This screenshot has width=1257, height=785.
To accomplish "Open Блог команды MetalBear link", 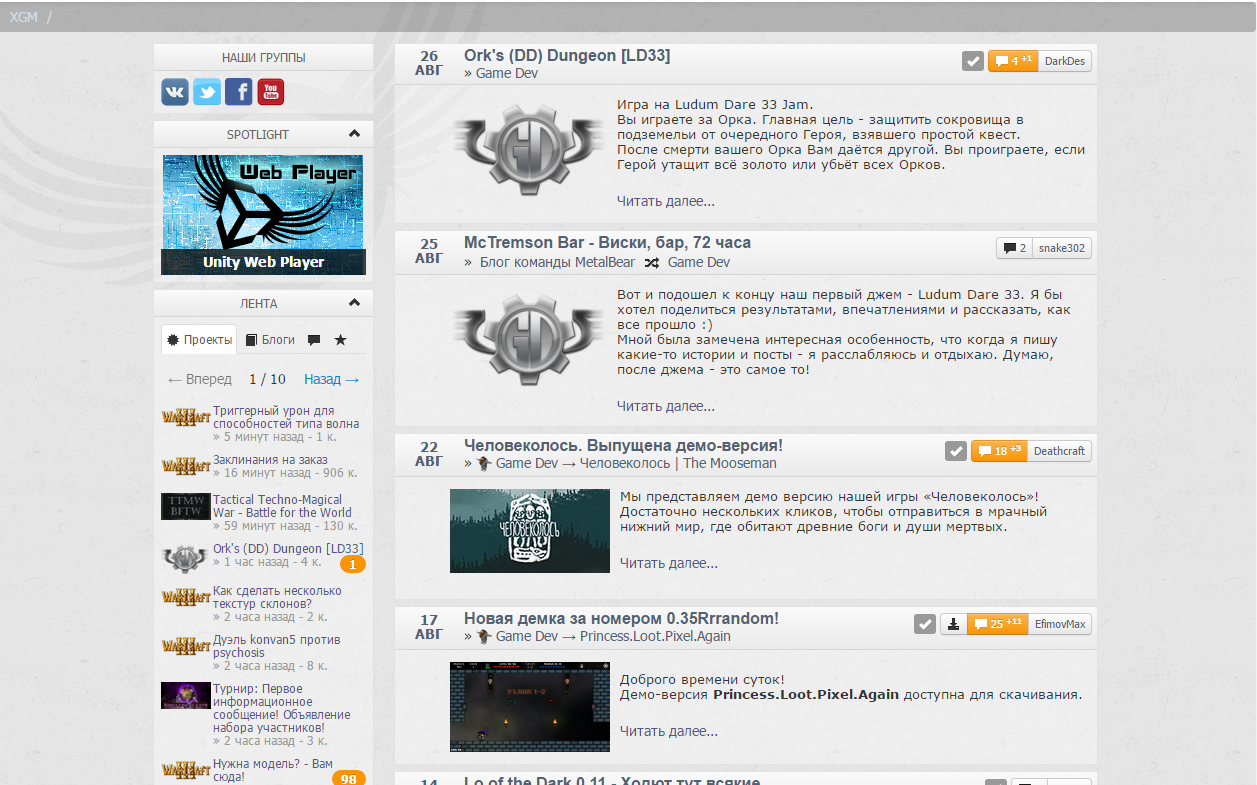I will [x=557, y=262].
